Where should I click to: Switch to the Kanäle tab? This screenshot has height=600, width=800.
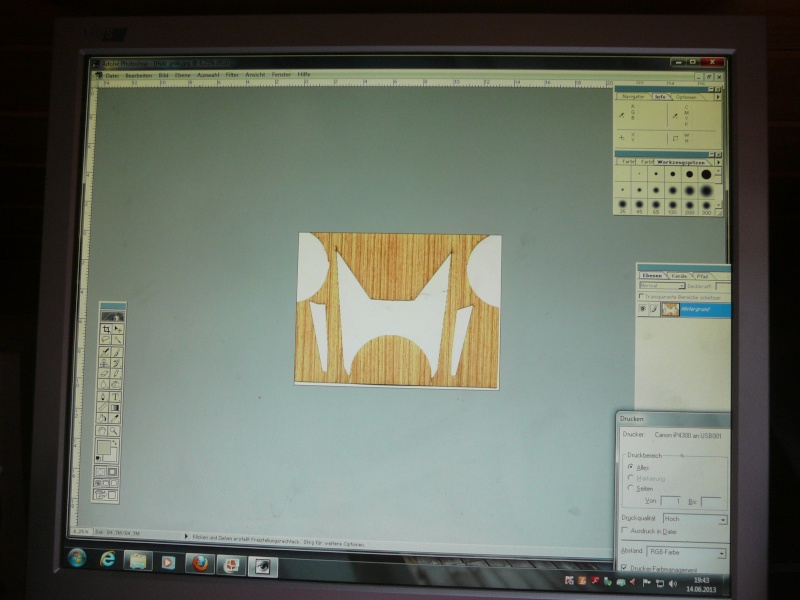tap(679, 276)
